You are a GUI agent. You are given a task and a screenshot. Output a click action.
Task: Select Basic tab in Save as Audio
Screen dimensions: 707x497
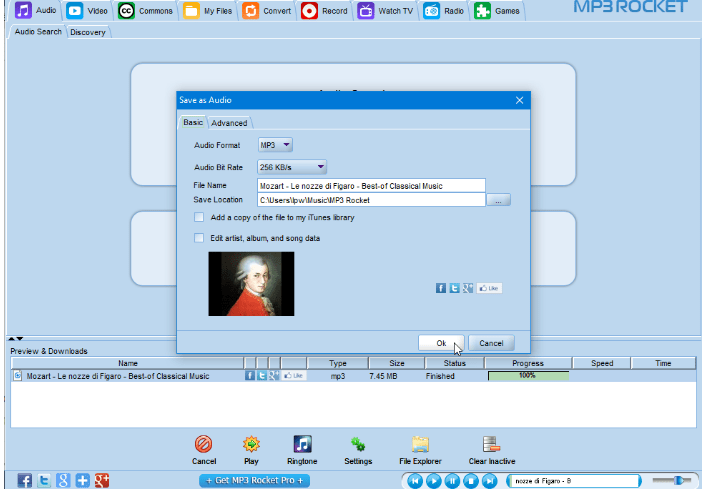[193, 122]
